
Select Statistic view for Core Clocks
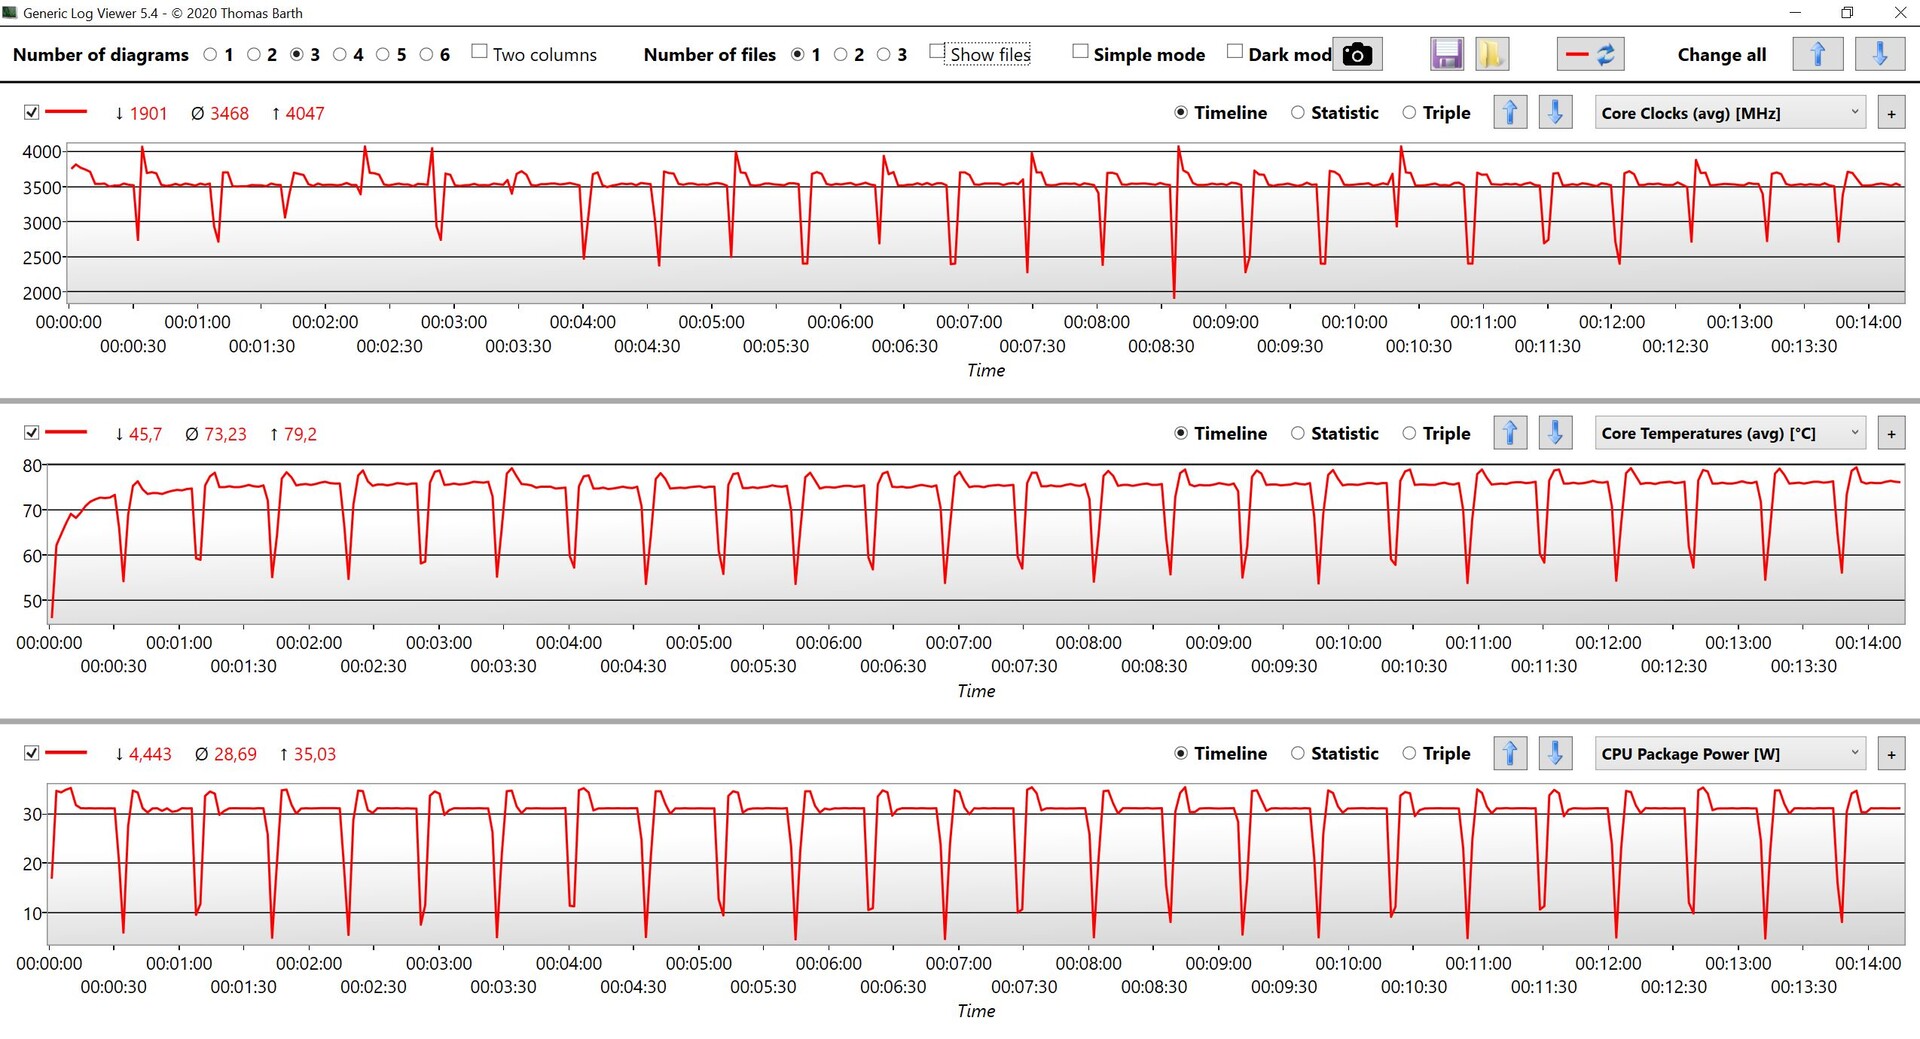(1334, 113)
